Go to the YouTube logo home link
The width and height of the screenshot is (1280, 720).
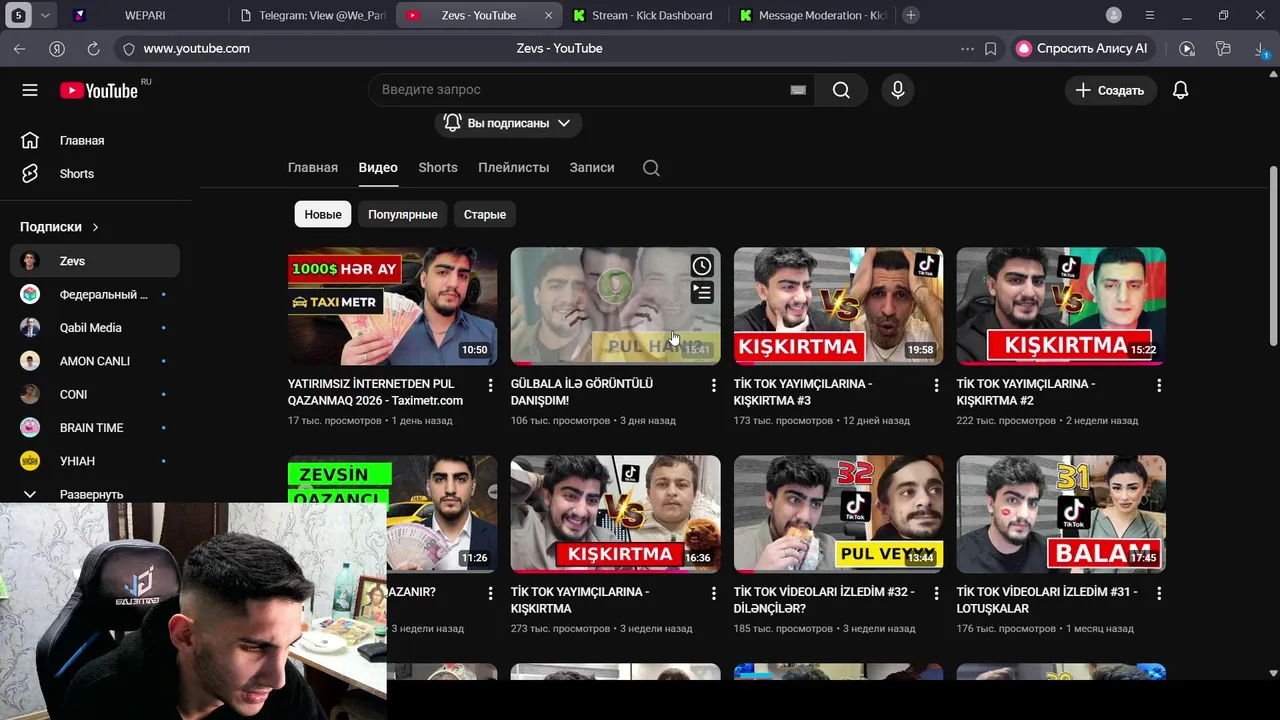point(99,90)
